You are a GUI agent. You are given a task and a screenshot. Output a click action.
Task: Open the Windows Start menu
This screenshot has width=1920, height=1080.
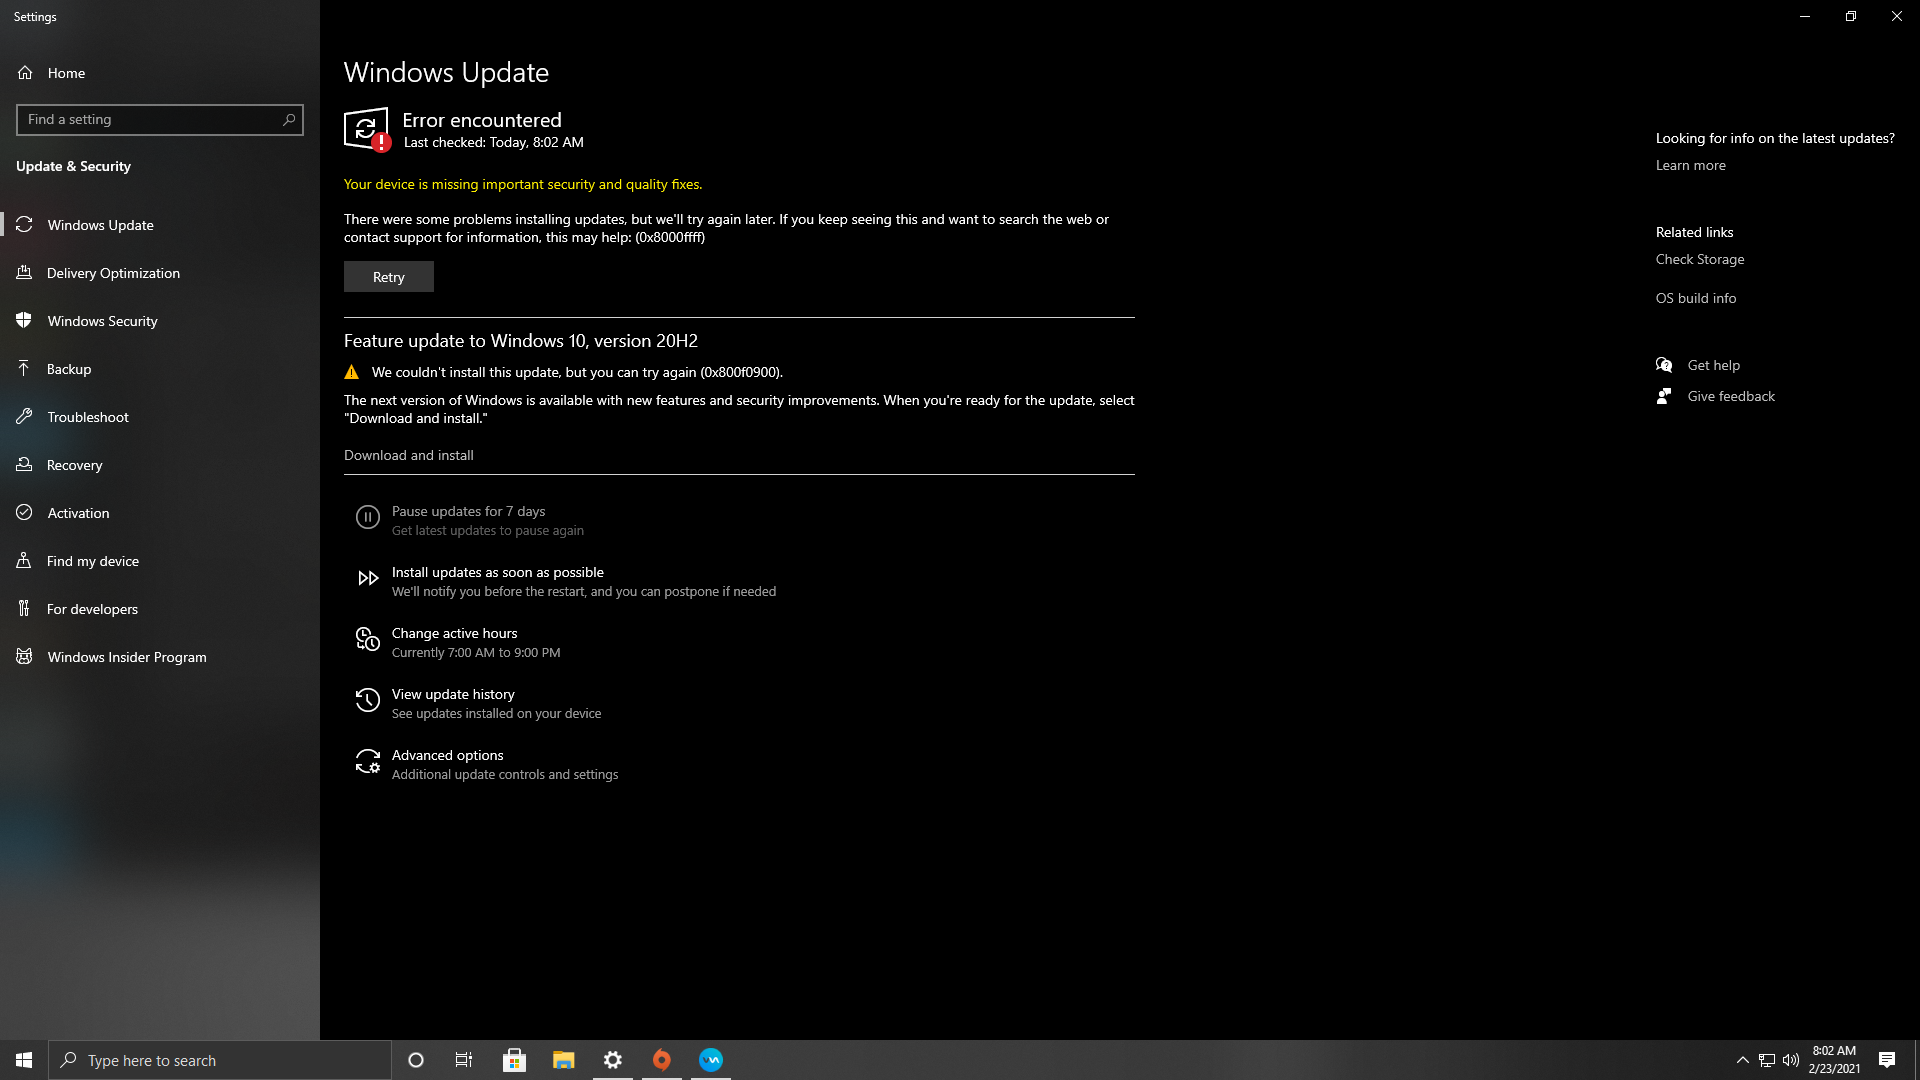coord(24,1060)
